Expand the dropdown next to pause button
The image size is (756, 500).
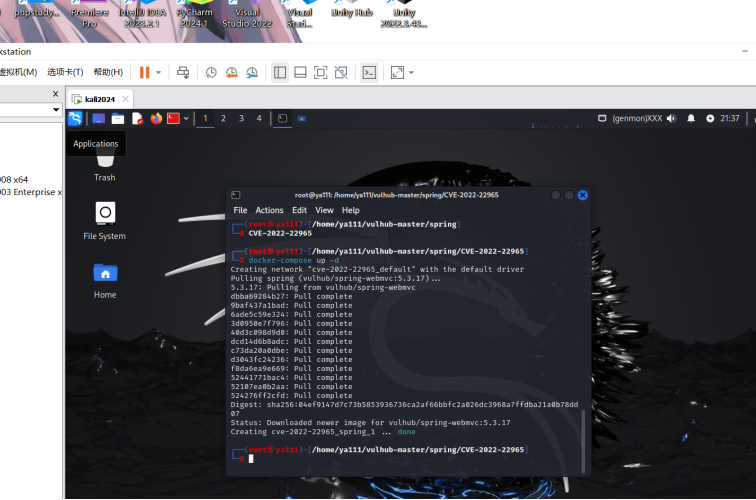coord(159,72)
